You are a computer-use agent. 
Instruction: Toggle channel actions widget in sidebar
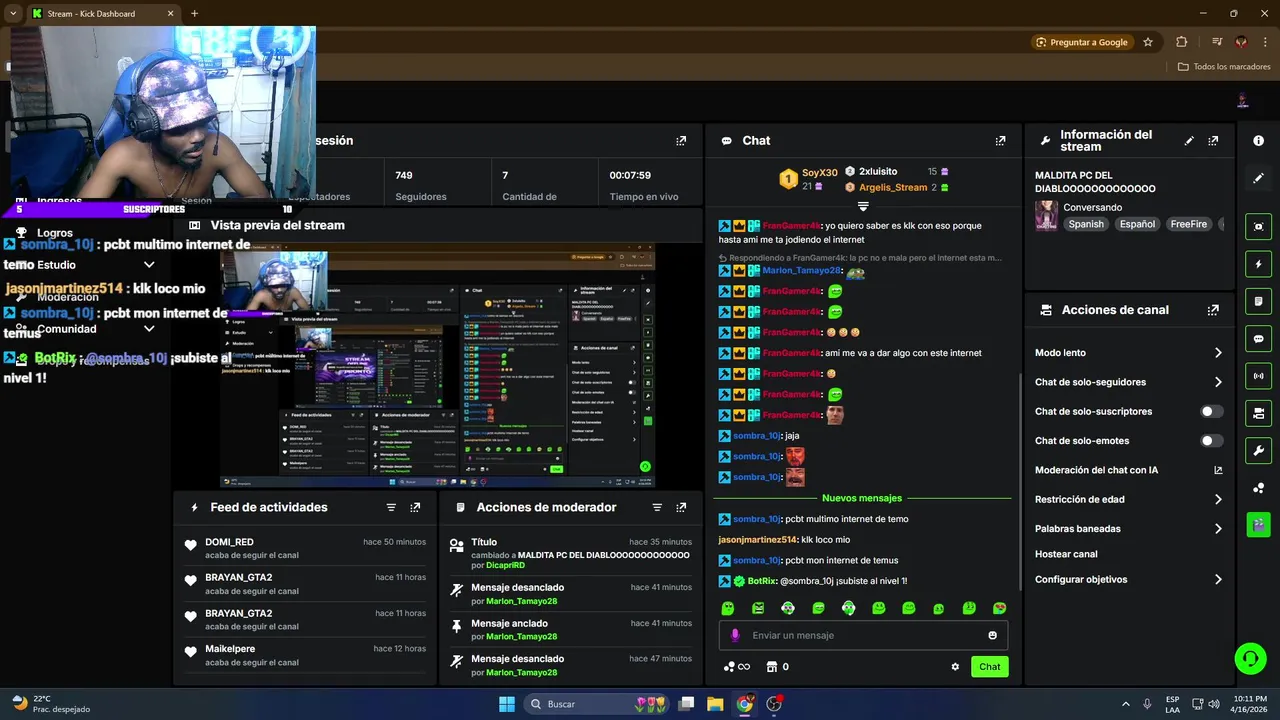point(1258,413)
